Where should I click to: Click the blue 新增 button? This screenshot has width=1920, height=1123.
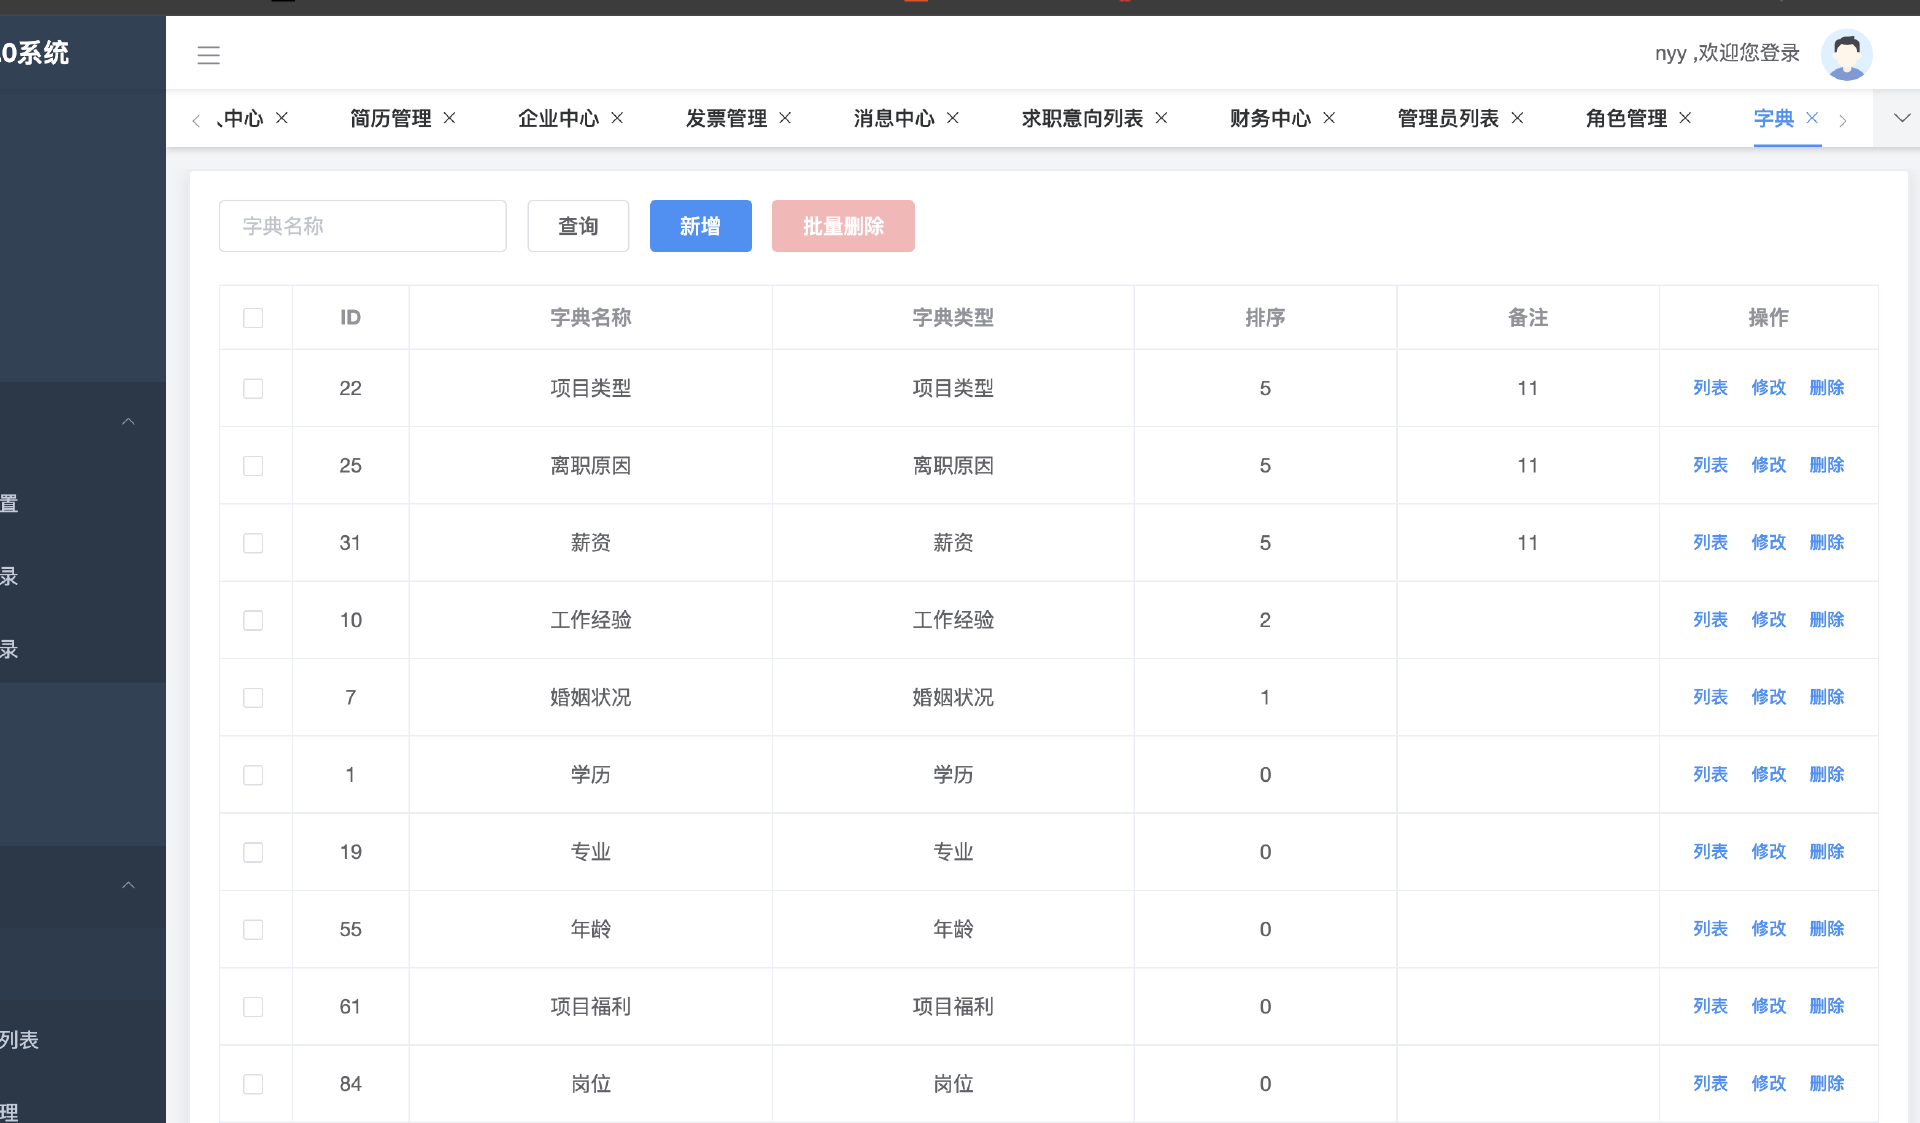[700, 226]
